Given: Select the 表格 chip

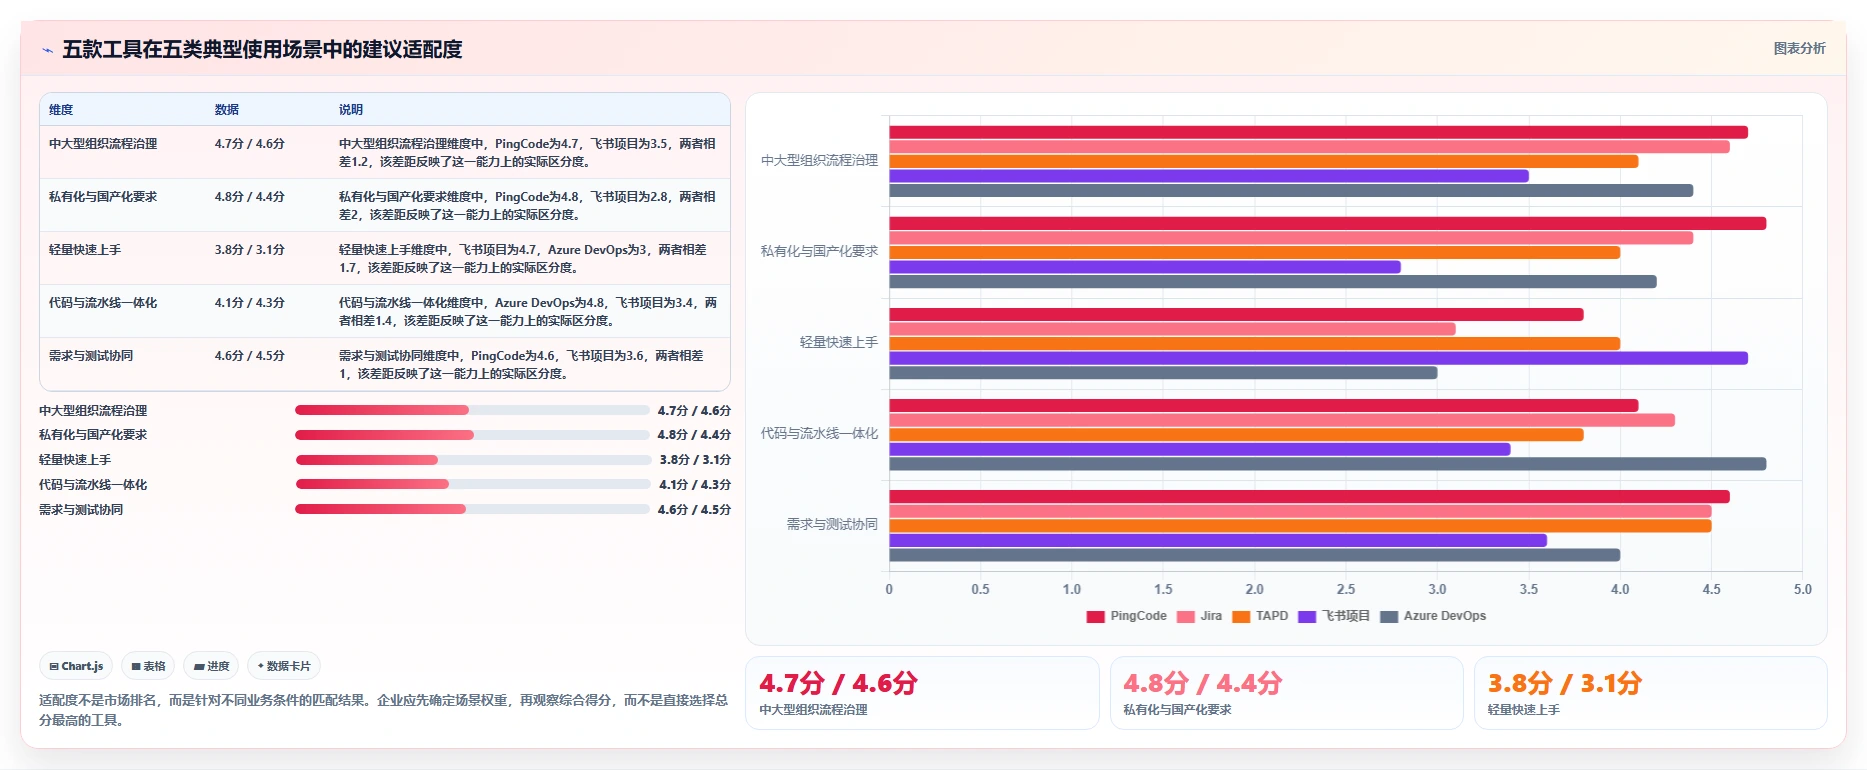Looking at the screenshot, I should 148,666.
